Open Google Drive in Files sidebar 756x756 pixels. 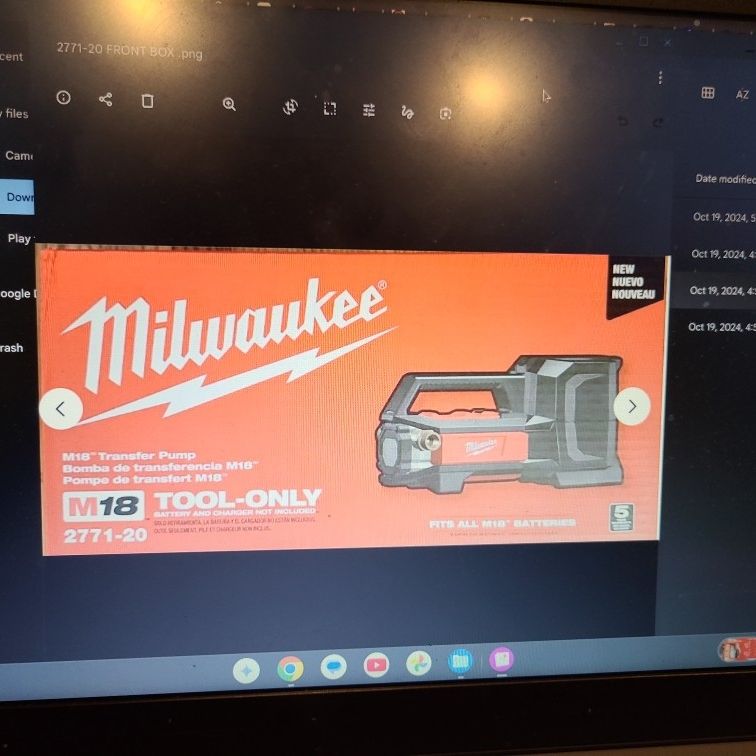tap(18, 293)
